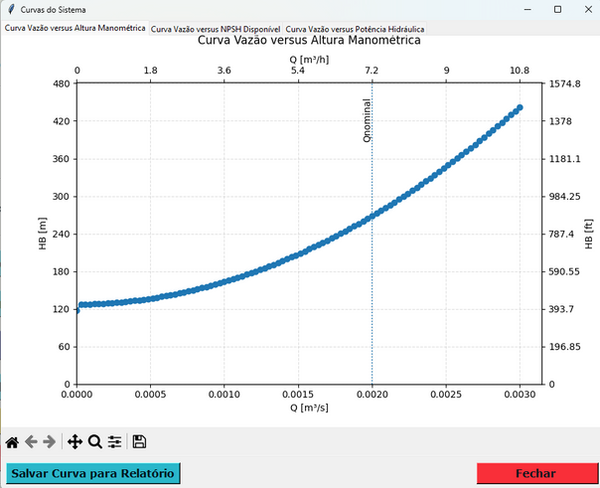Image resolution: width=600 pixels, height=488 pixels.
Task: Click the chart title above the plot
Action: point(309,40)
